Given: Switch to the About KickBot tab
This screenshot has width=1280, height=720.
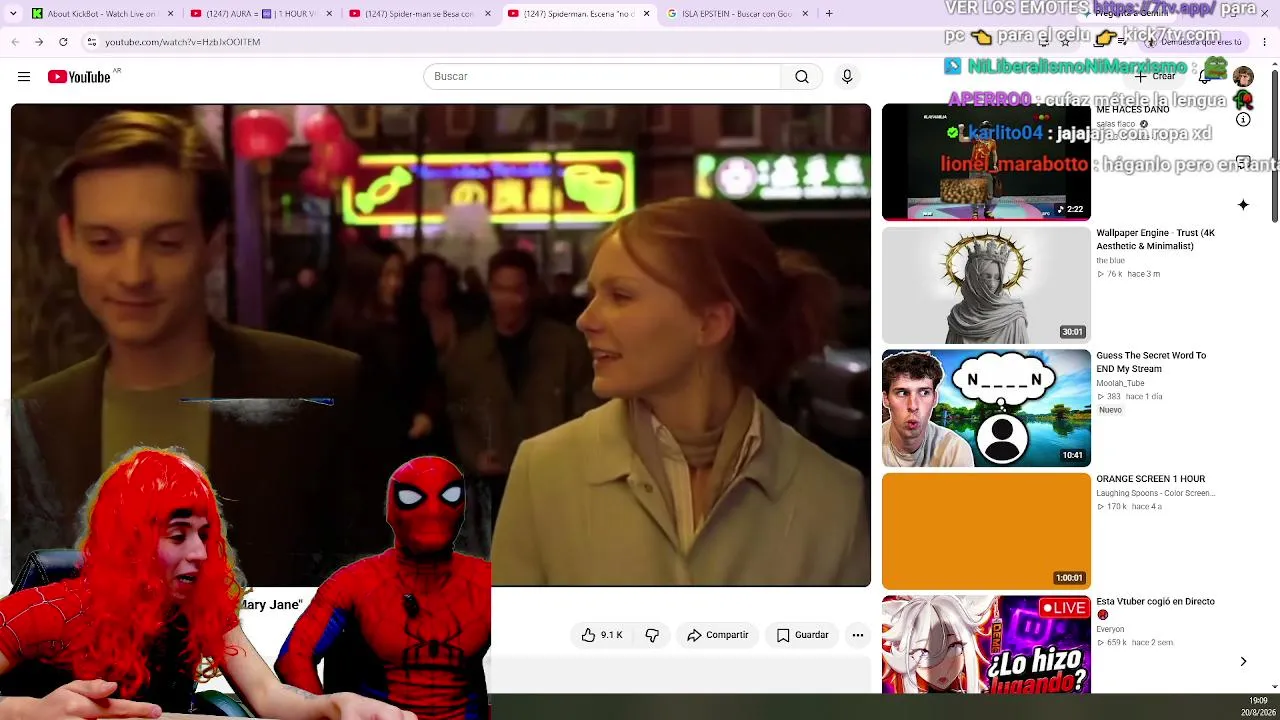Looking at the screenshot, I should coord(103,14).
